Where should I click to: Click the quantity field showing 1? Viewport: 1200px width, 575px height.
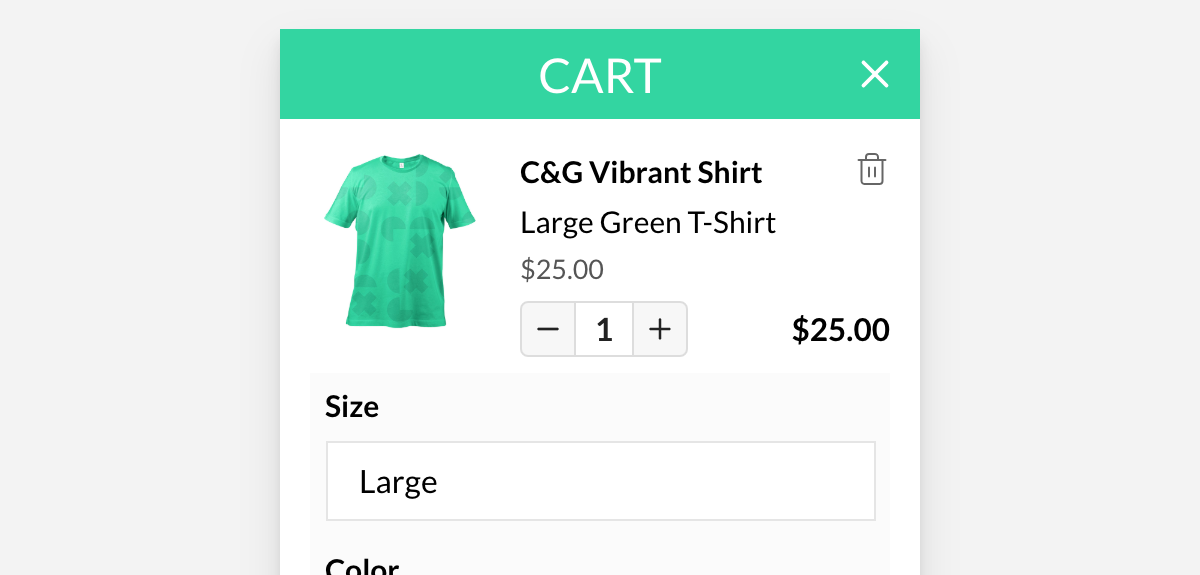[x=604, y=329]
